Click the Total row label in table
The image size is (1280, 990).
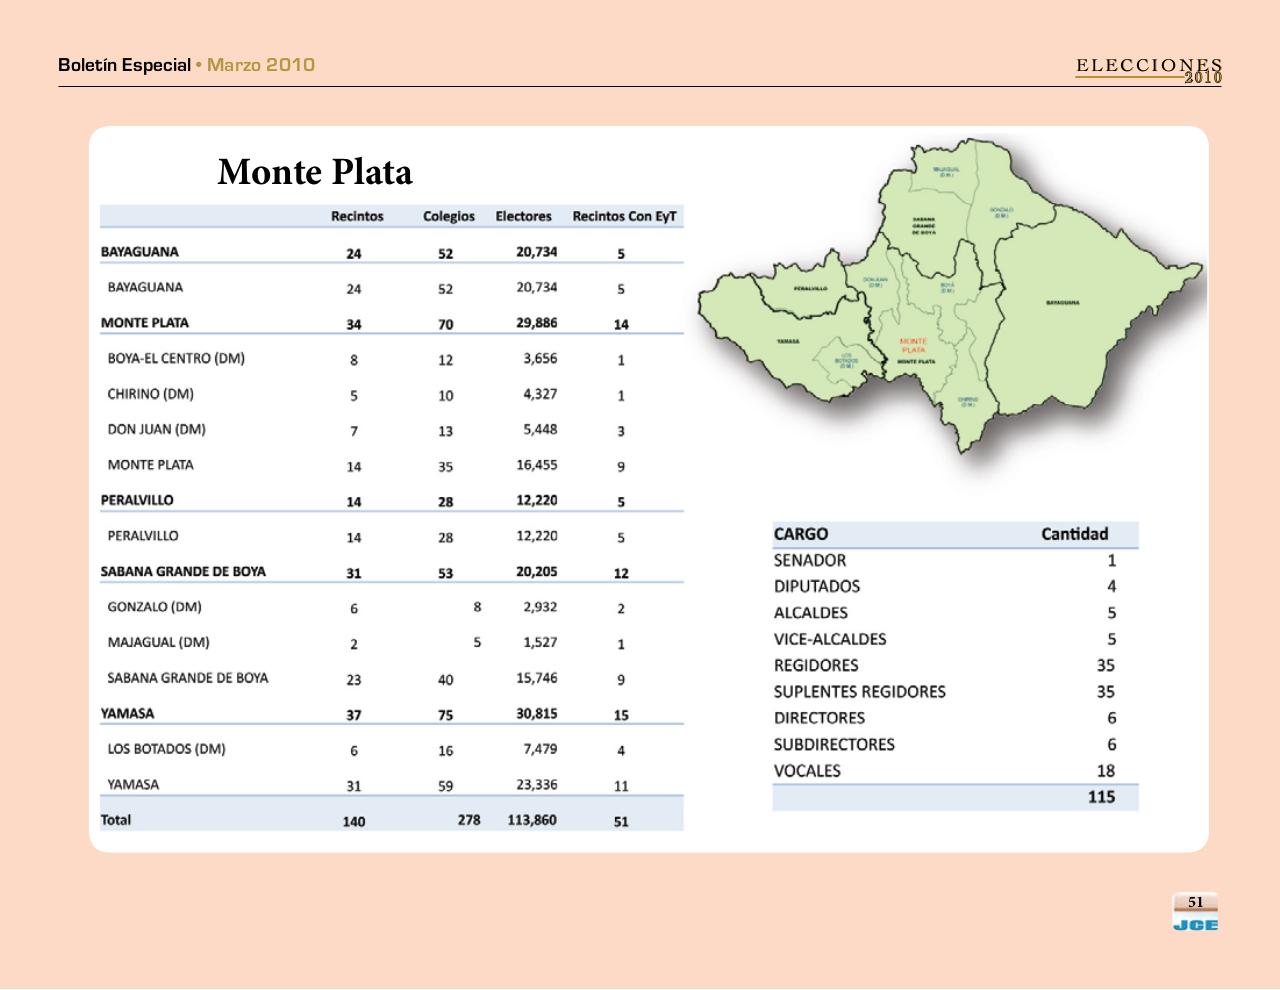pos(116,820)
